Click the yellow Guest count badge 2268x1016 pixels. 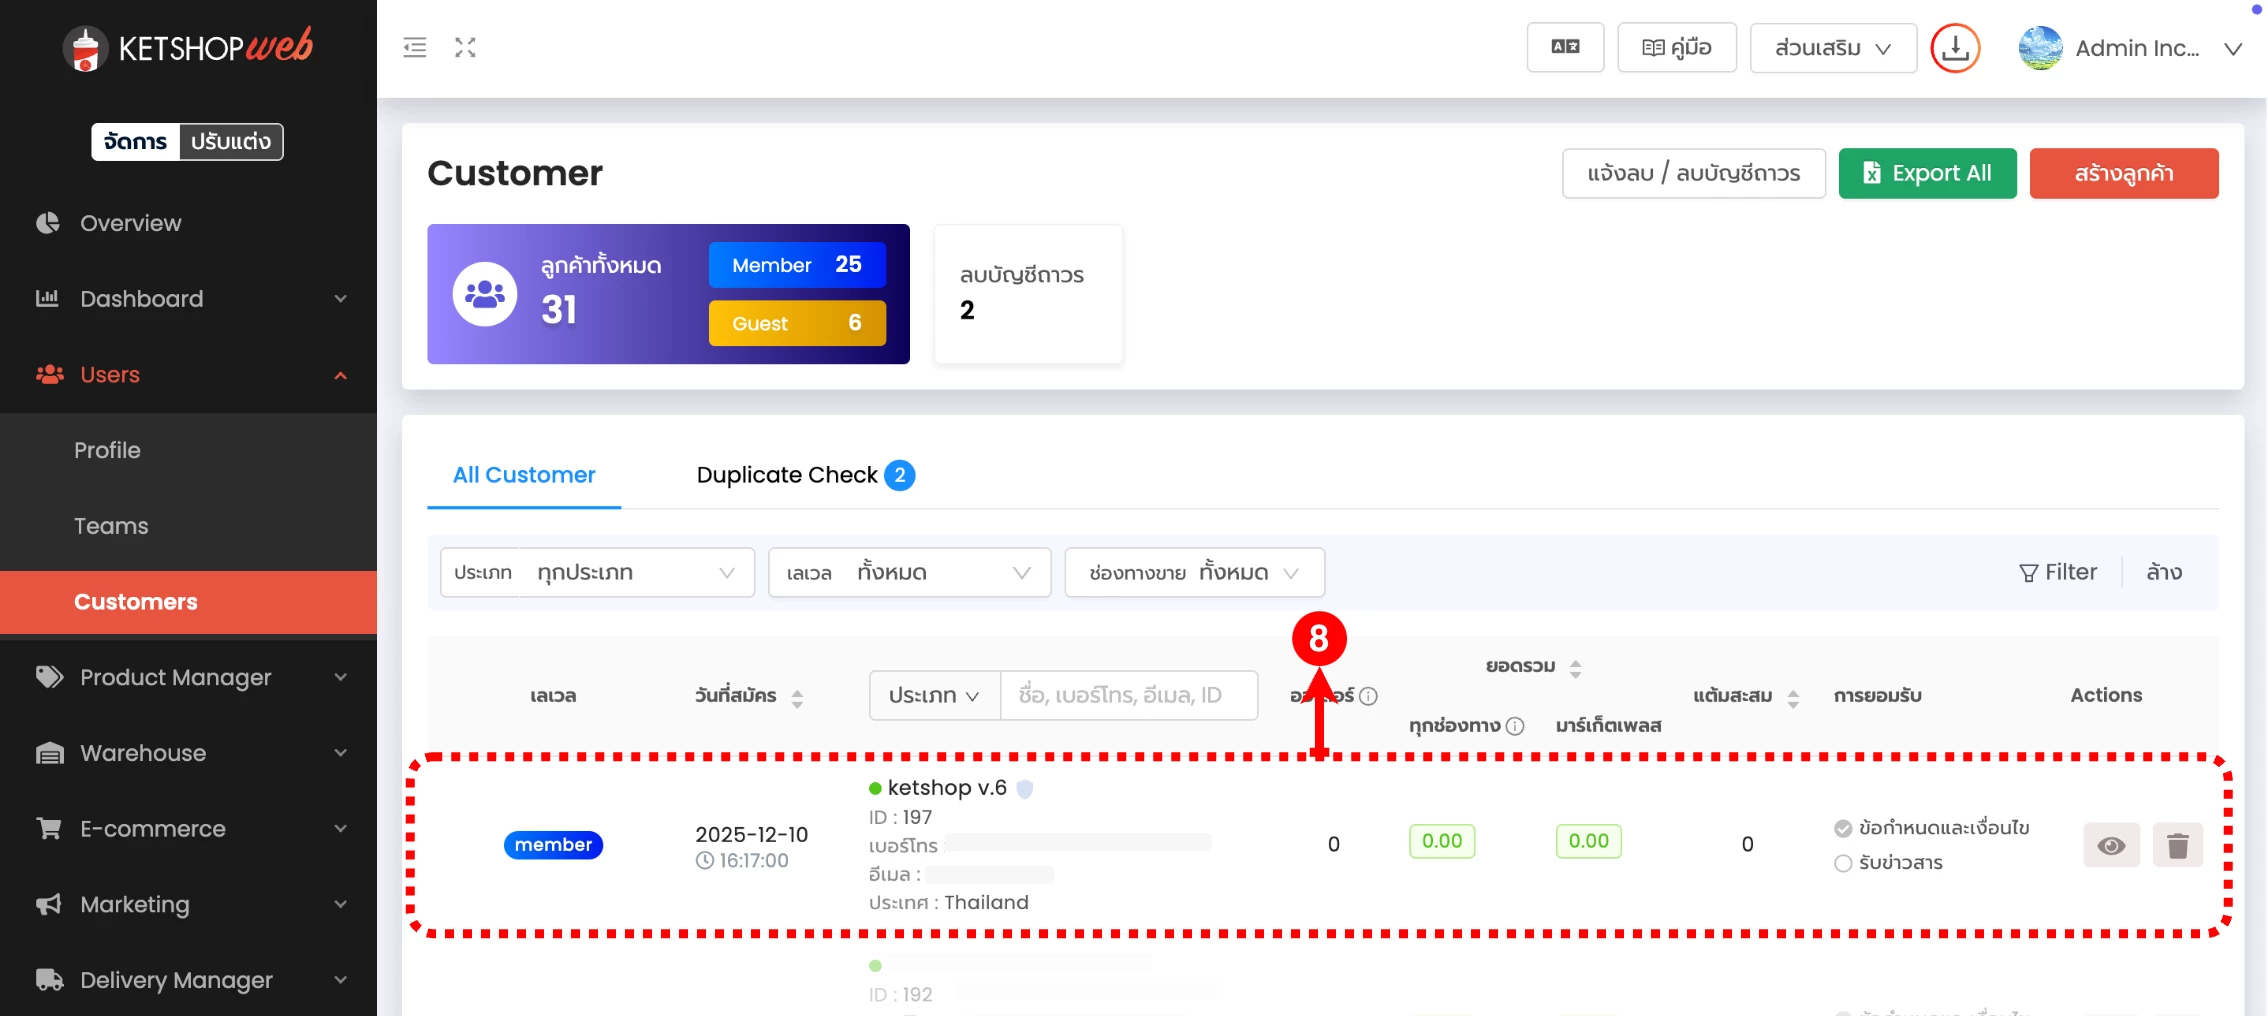pos(797,323)
